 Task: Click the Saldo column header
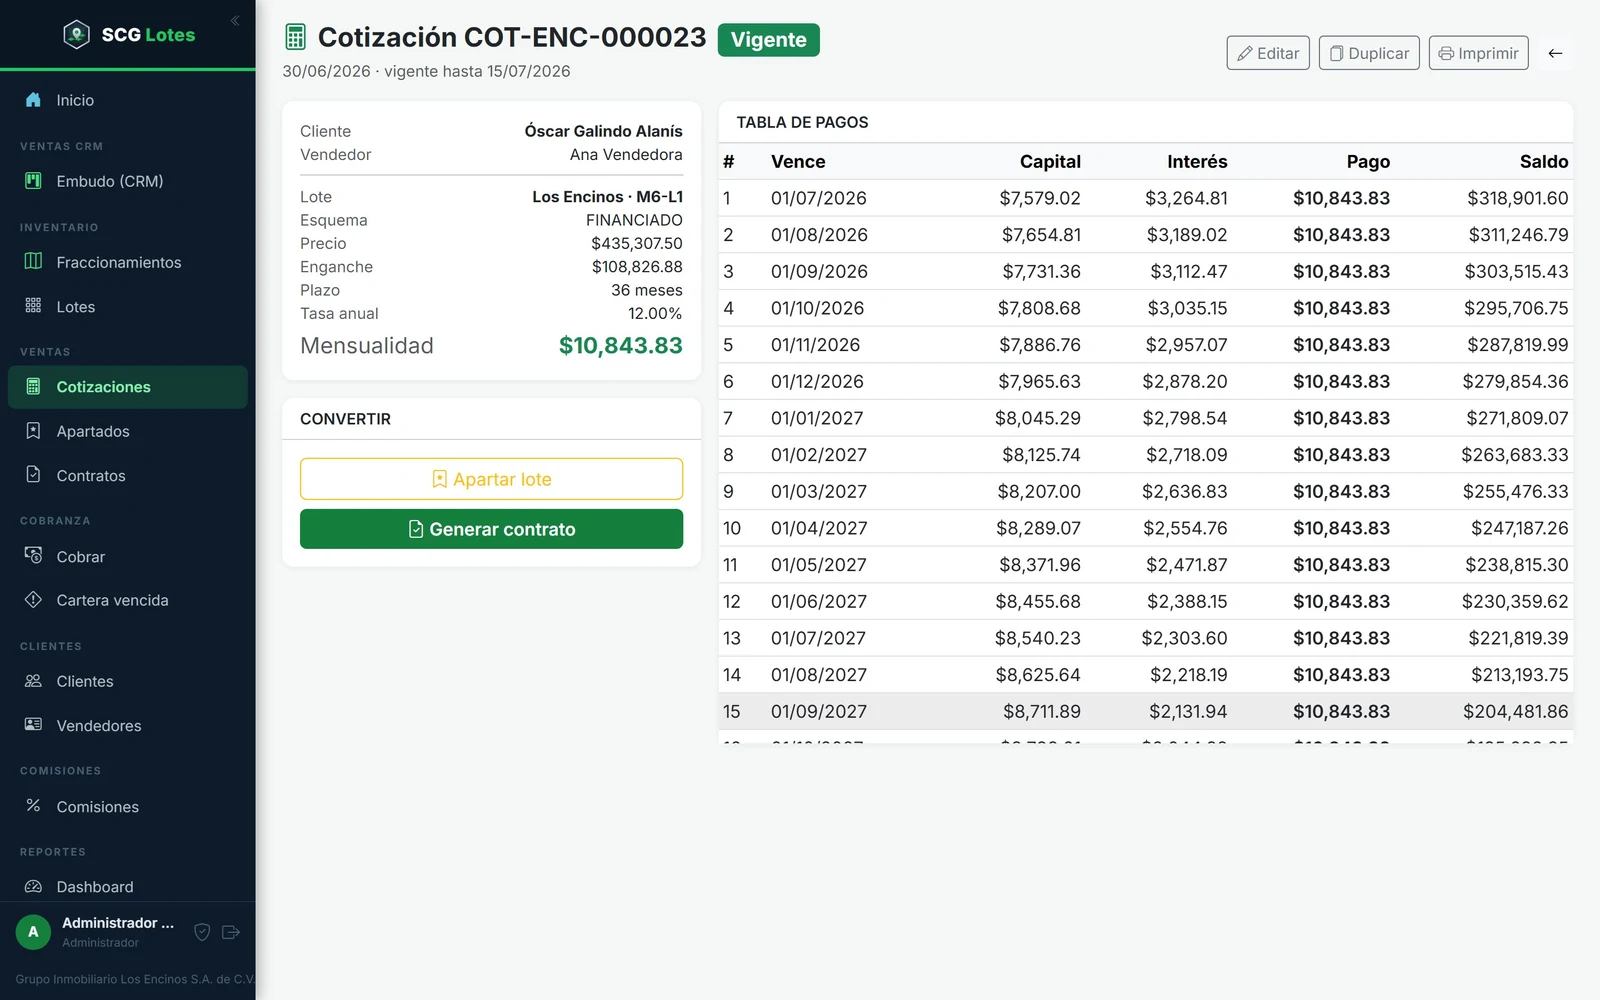click(x=1544, y=162)
